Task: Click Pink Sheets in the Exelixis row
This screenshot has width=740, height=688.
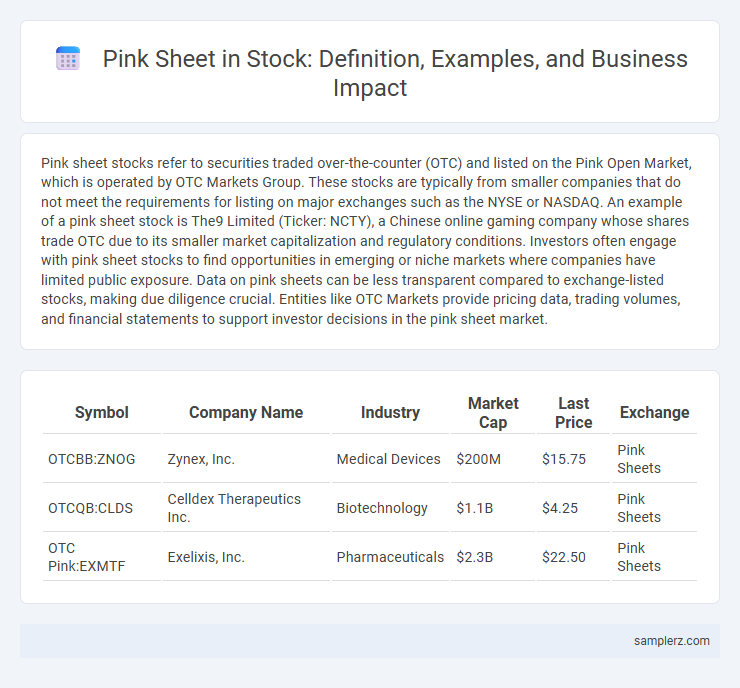Action: (639, 557)
